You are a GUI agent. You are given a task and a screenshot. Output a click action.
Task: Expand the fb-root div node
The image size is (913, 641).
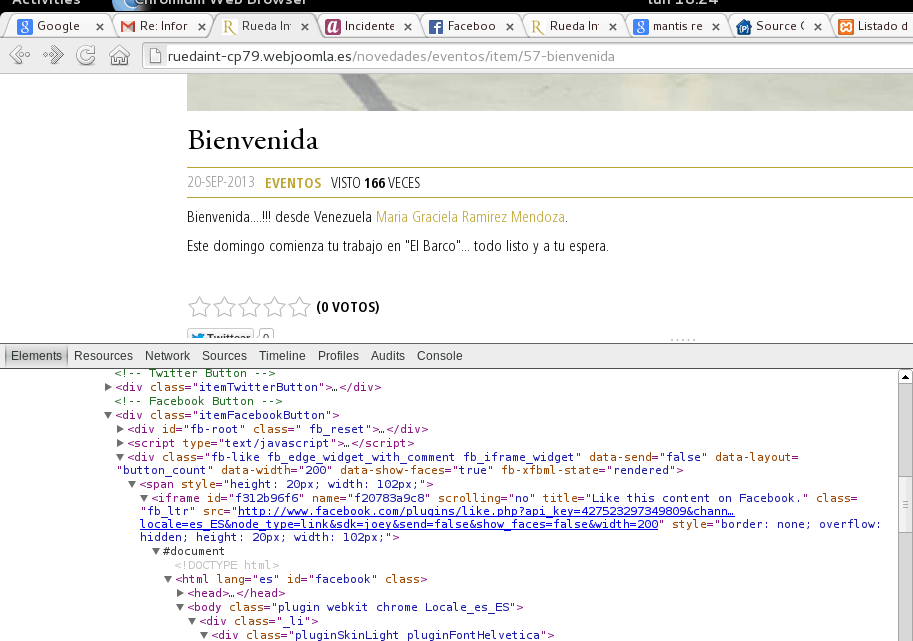point(120,429)
